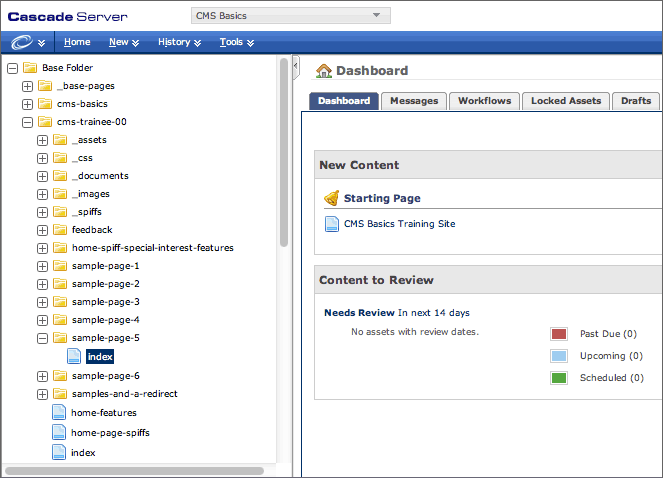Click the Cascade swirl logo icon
663x478 pixels.
pos(22,42)
